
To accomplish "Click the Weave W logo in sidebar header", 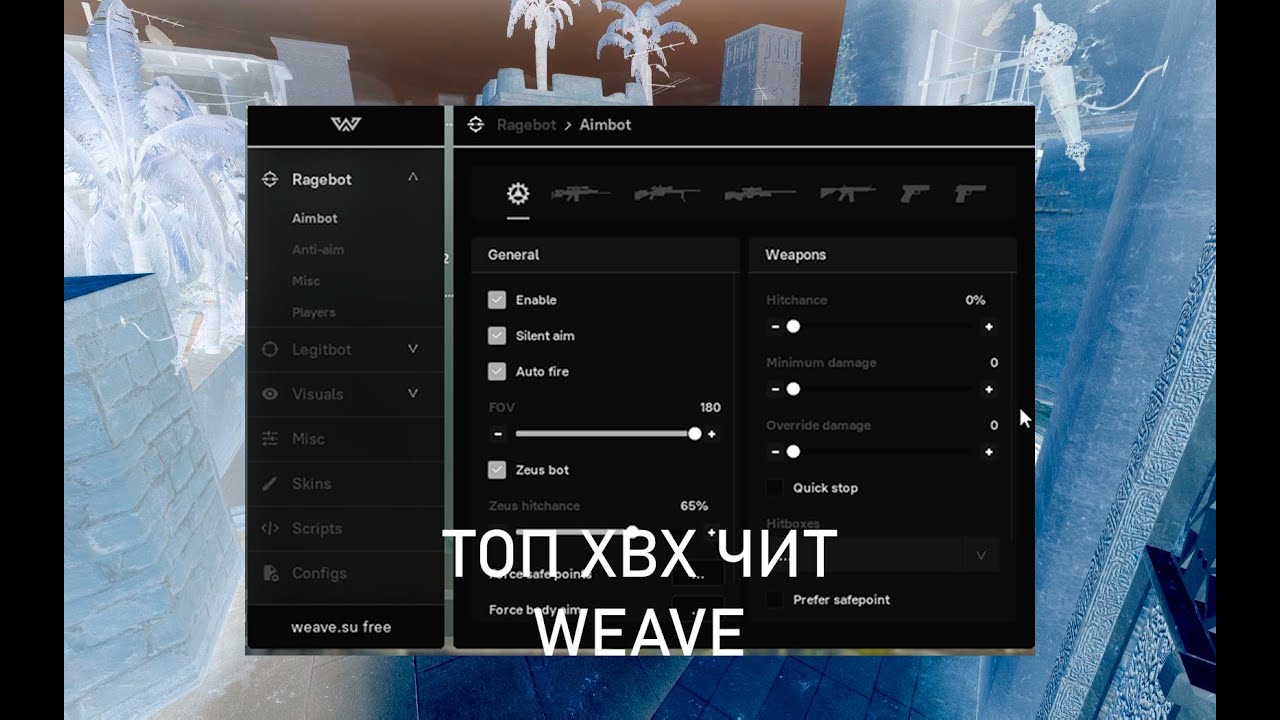I will 345,125.
